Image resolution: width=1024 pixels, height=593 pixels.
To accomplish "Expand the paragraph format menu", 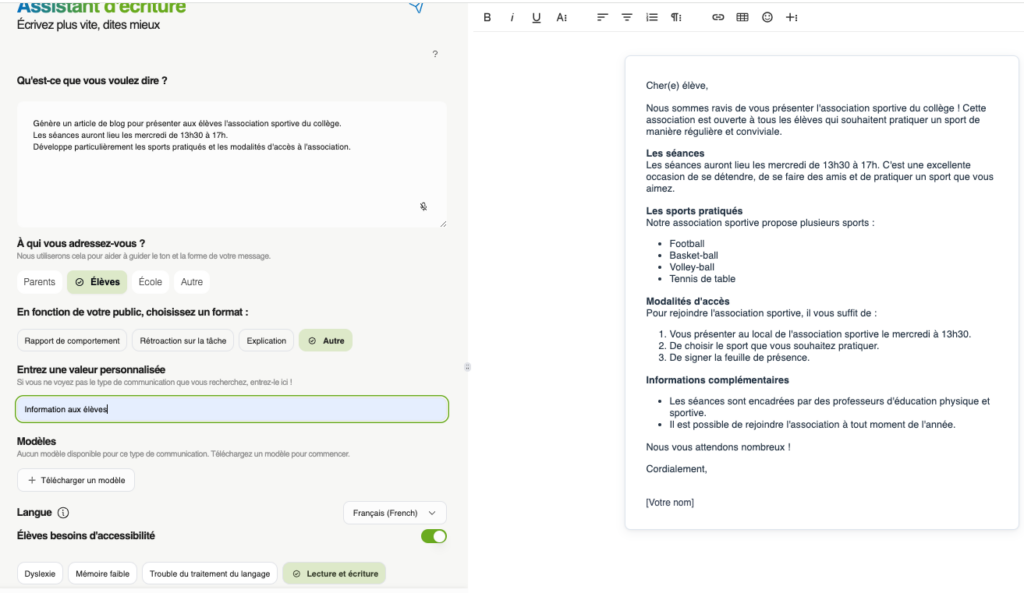I will [x=676, y=17].
